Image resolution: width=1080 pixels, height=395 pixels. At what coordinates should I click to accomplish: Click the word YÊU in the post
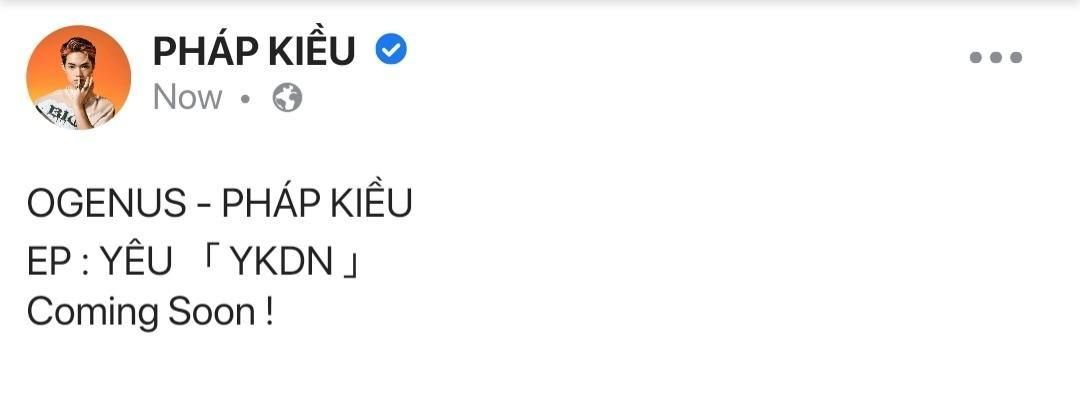136,259
